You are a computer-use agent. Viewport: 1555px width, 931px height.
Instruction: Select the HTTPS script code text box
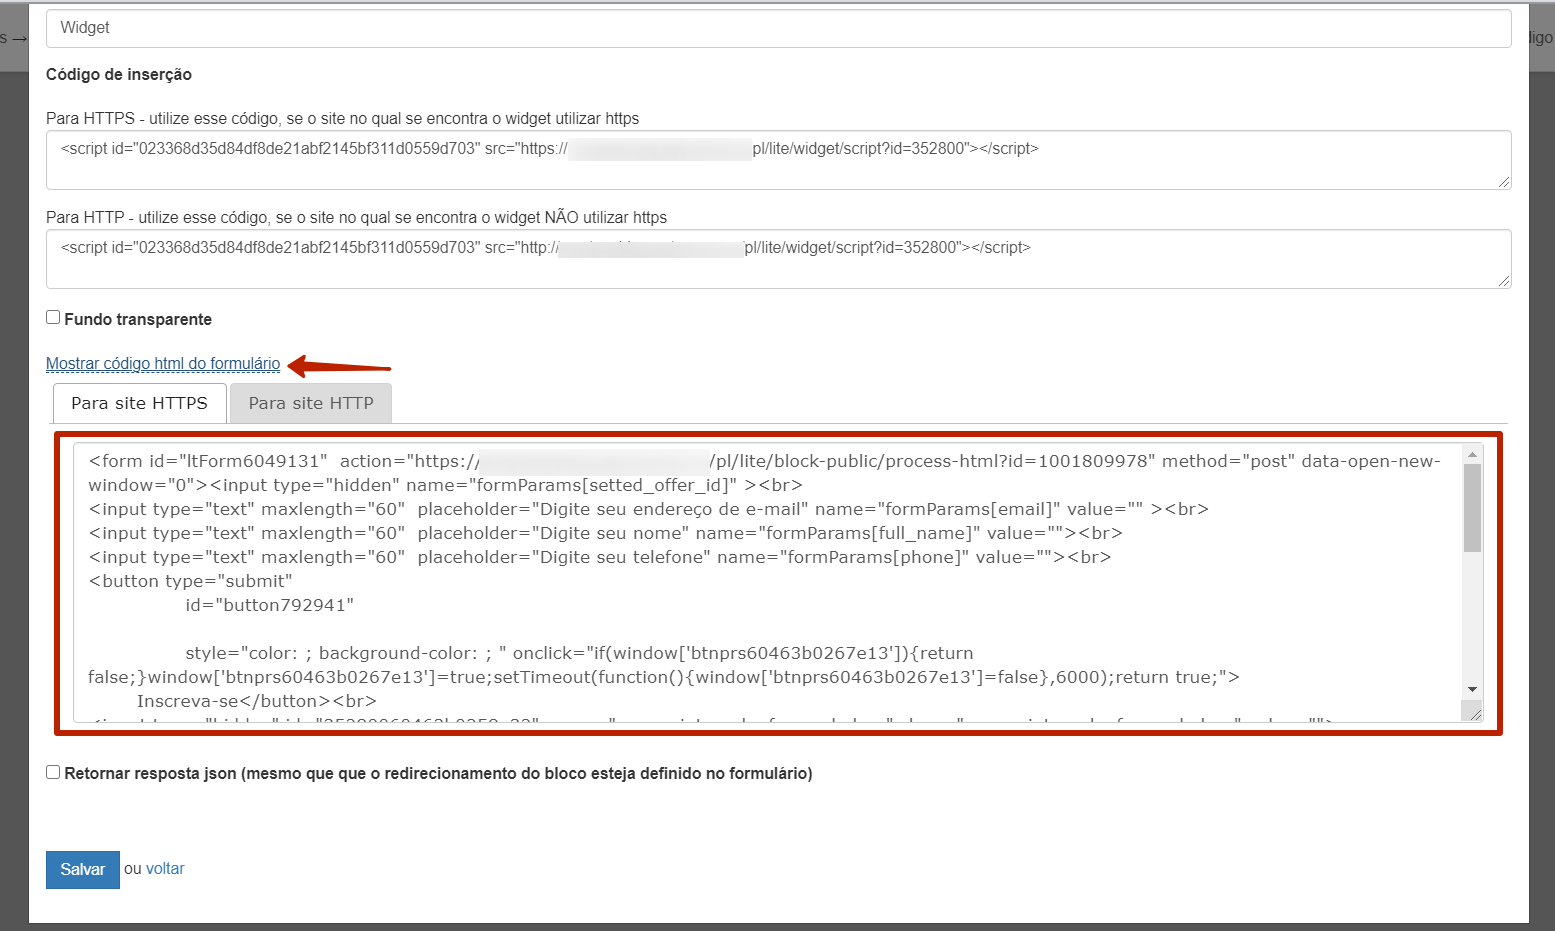(777, 160)
